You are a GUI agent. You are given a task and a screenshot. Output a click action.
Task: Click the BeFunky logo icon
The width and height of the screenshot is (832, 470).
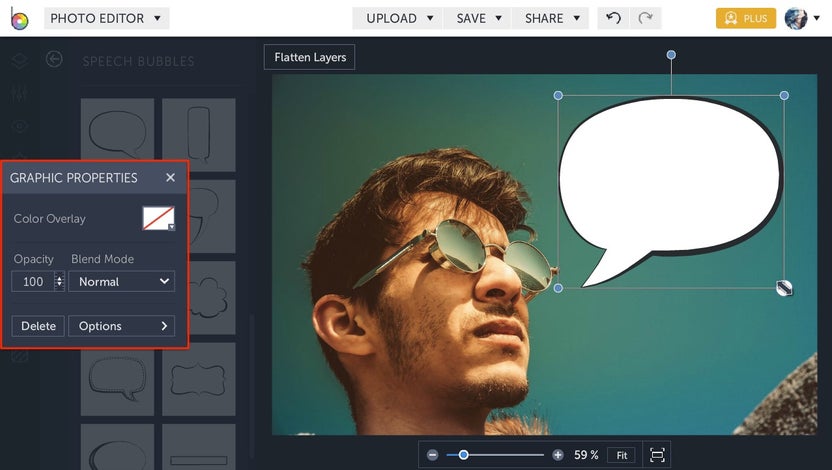pos(19,19)
